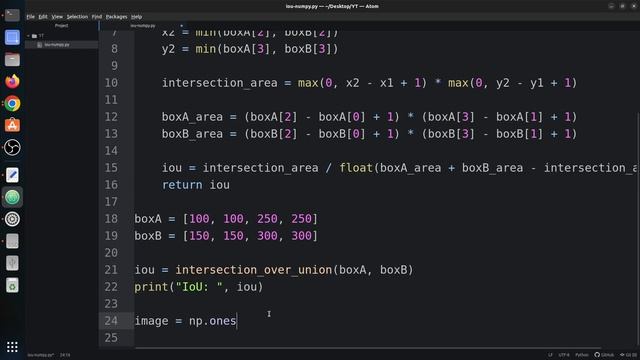Click line number 24 in the gutter
The image size is (640, 360).
(111, 321)
